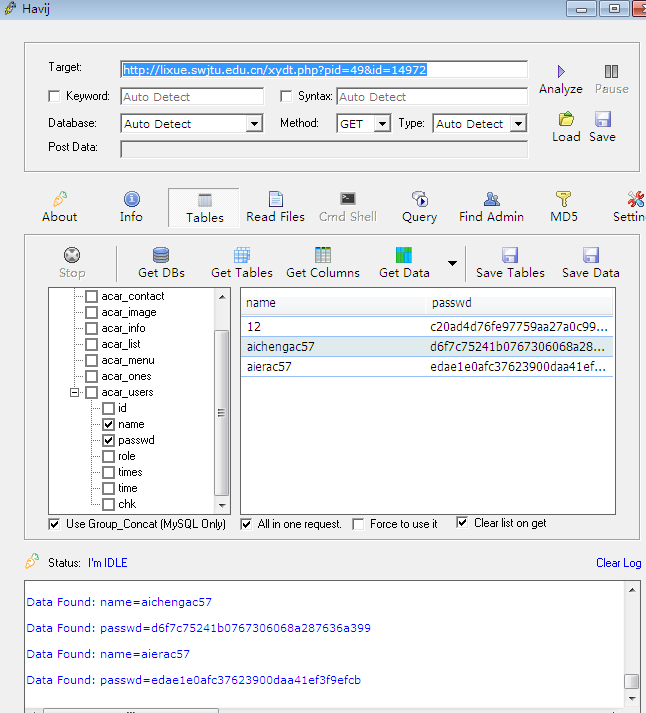This screenshot has width=646, height=713.
Task: Select the row named 12
Action: coord(427,326)
